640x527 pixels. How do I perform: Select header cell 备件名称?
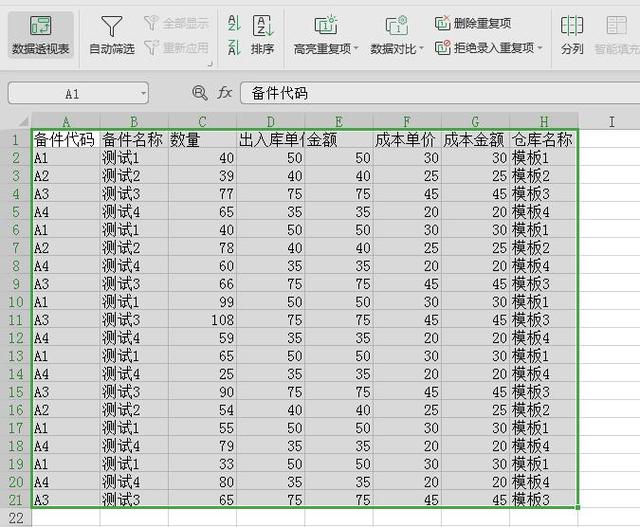tap(134, 140)
